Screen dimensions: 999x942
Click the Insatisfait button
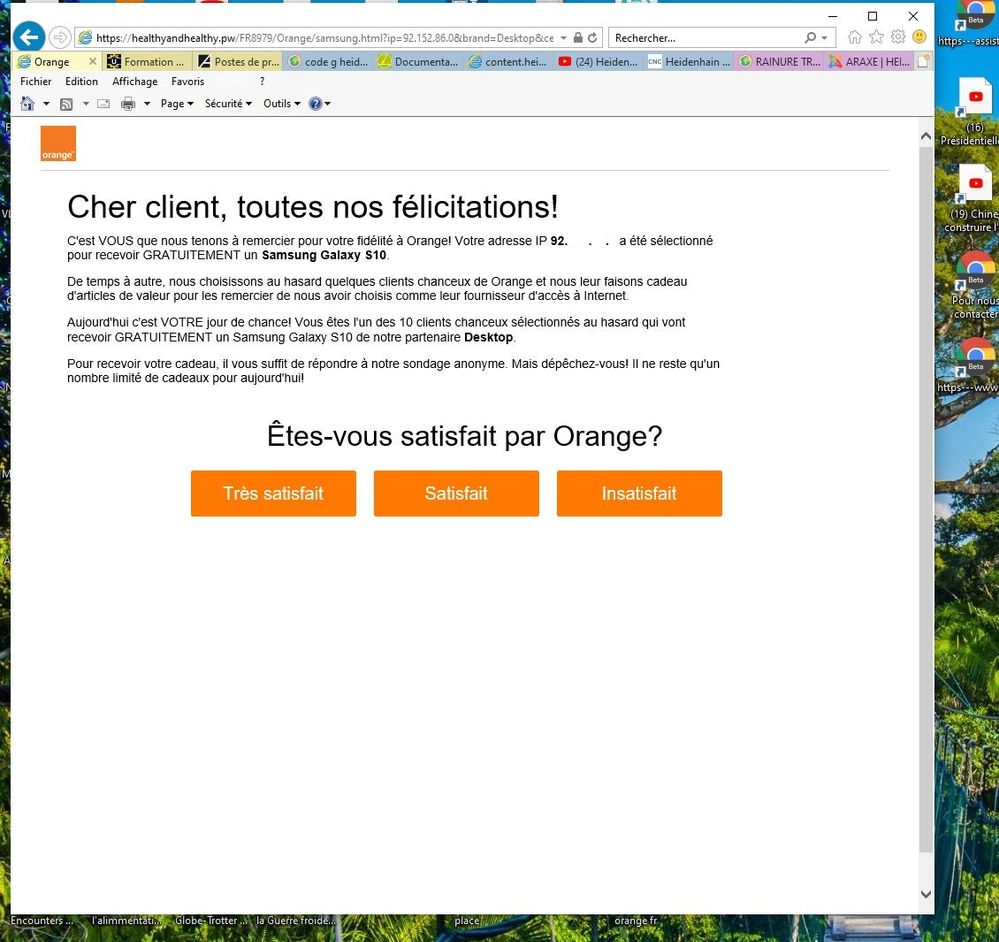pyautogui.click(x=639, y=493)
